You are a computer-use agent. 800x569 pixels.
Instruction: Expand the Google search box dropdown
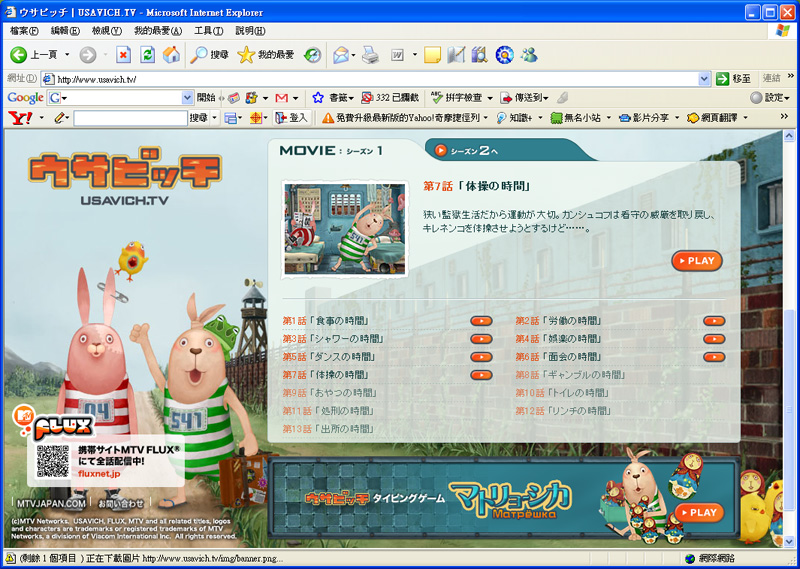pyautogui.click(x=187, y=97)
